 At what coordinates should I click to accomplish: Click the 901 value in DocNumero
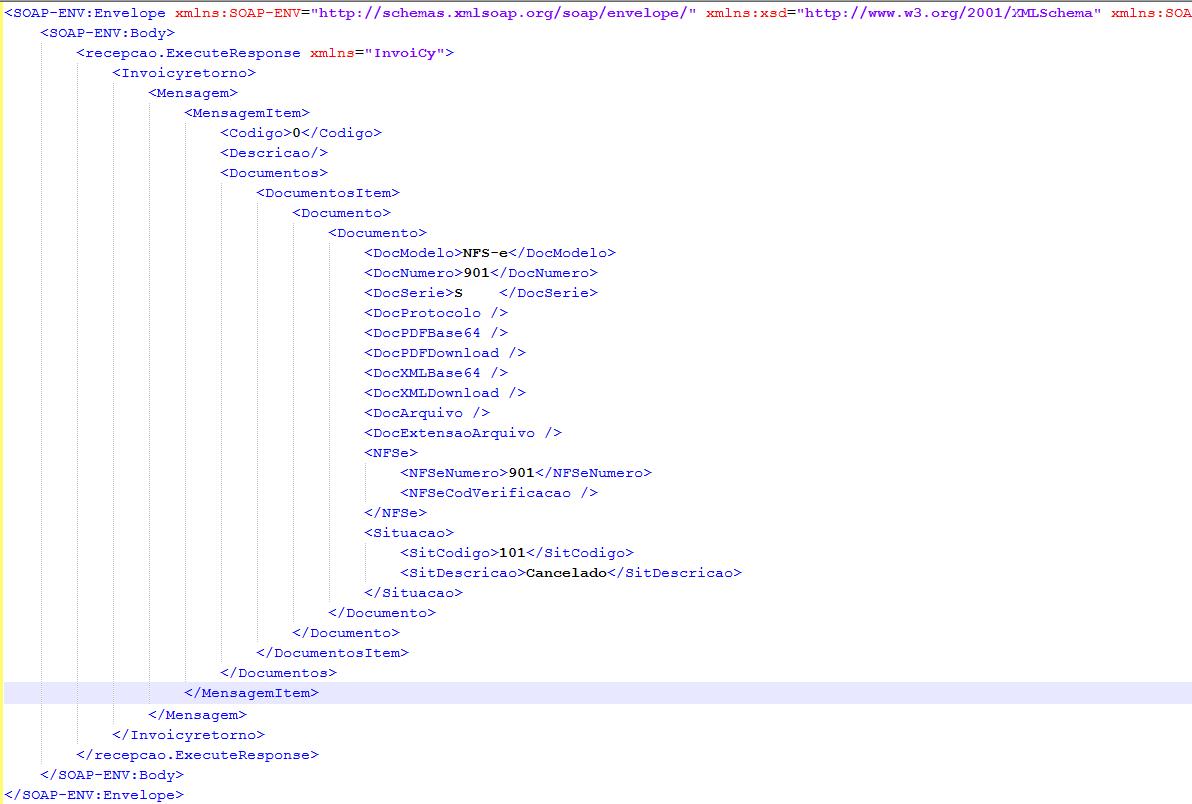[476, 273]
